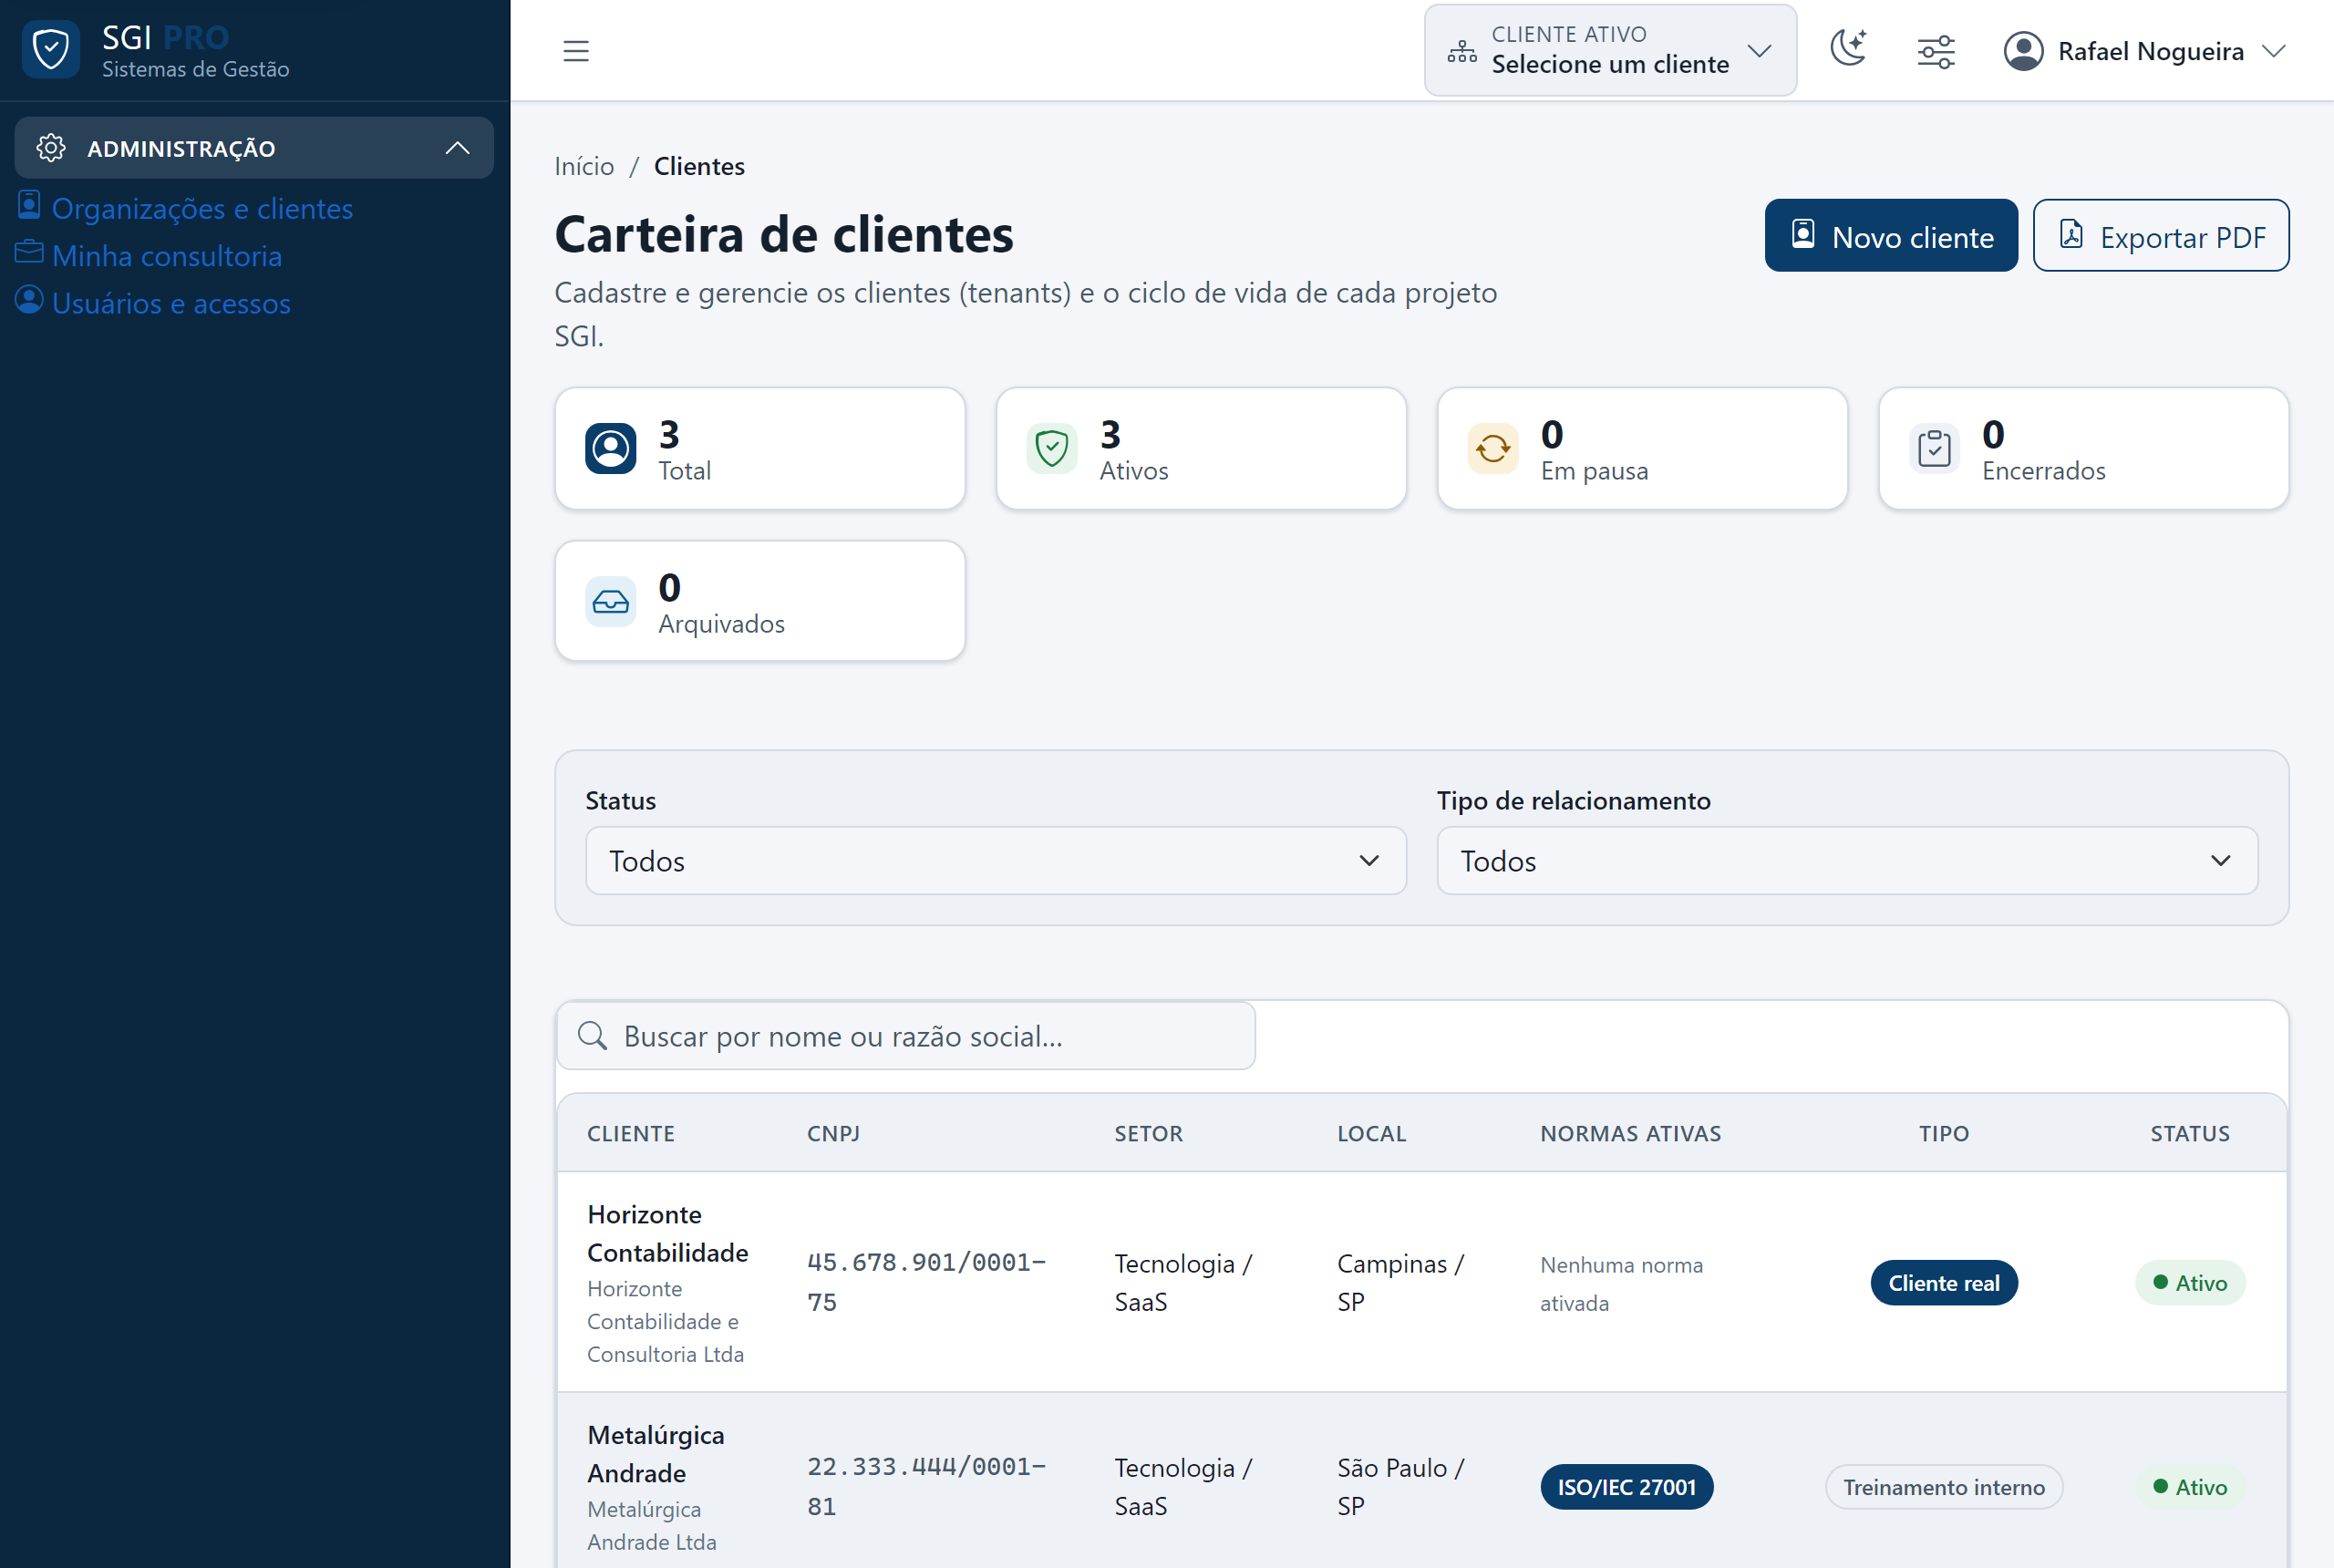Click Ativo status of Horizonte Contabilidade
The image size is (2334, 1568).
pyautogui.click(x=2190, y=1283)
